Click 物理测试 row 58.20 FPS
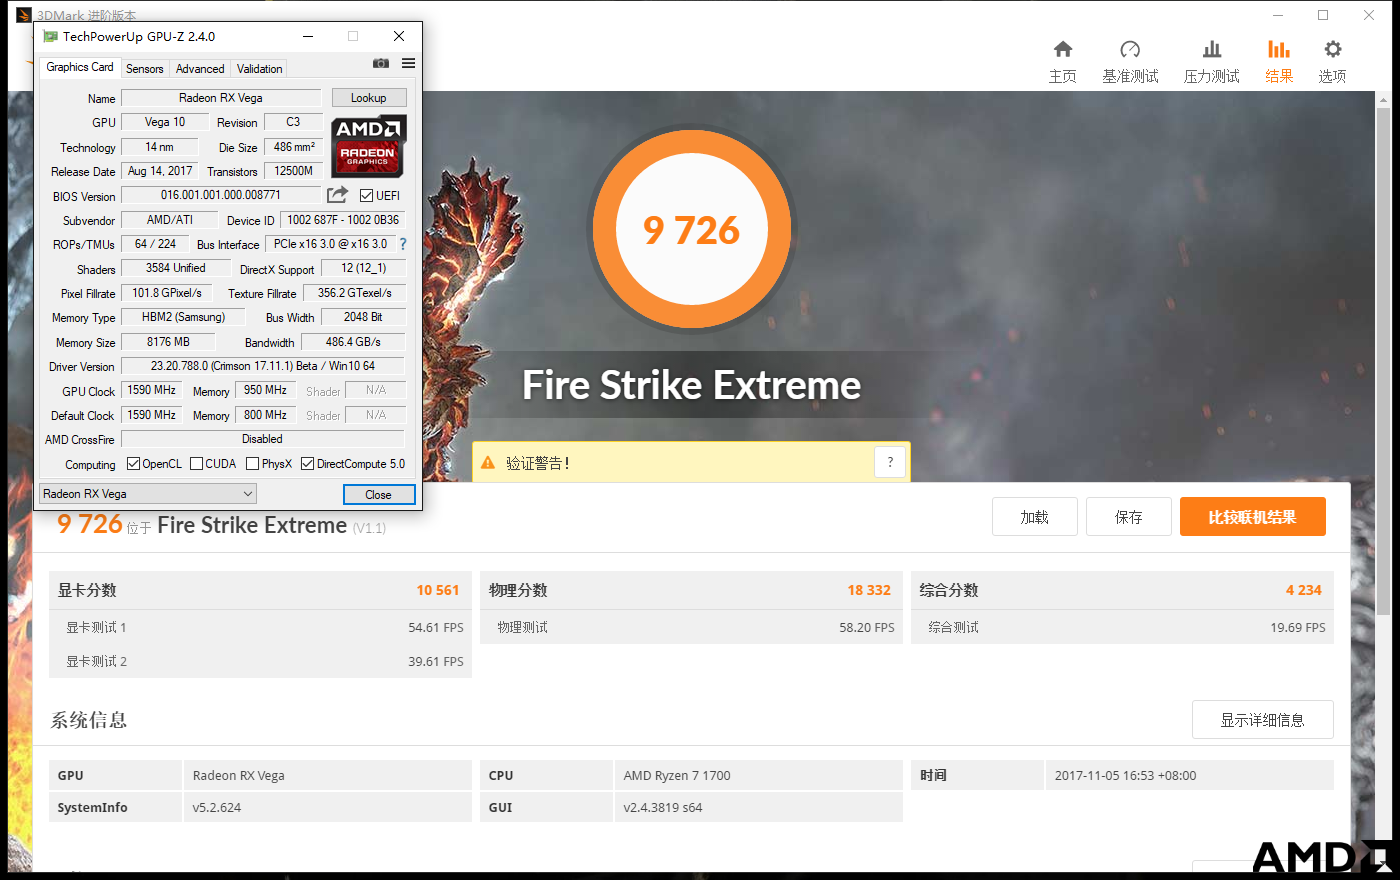The width and height of the screenshot is (1400, 880). pyautogui.click(x=691, y=627)
